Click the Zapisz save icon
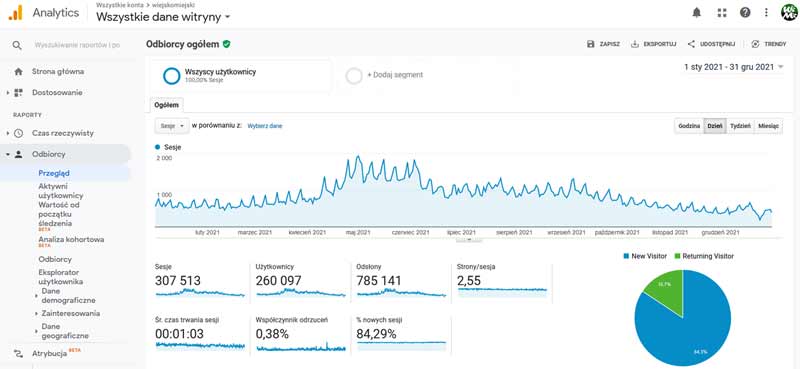Image resolution: width=800 pixels, height=369 pixels. tap(591, 44)
